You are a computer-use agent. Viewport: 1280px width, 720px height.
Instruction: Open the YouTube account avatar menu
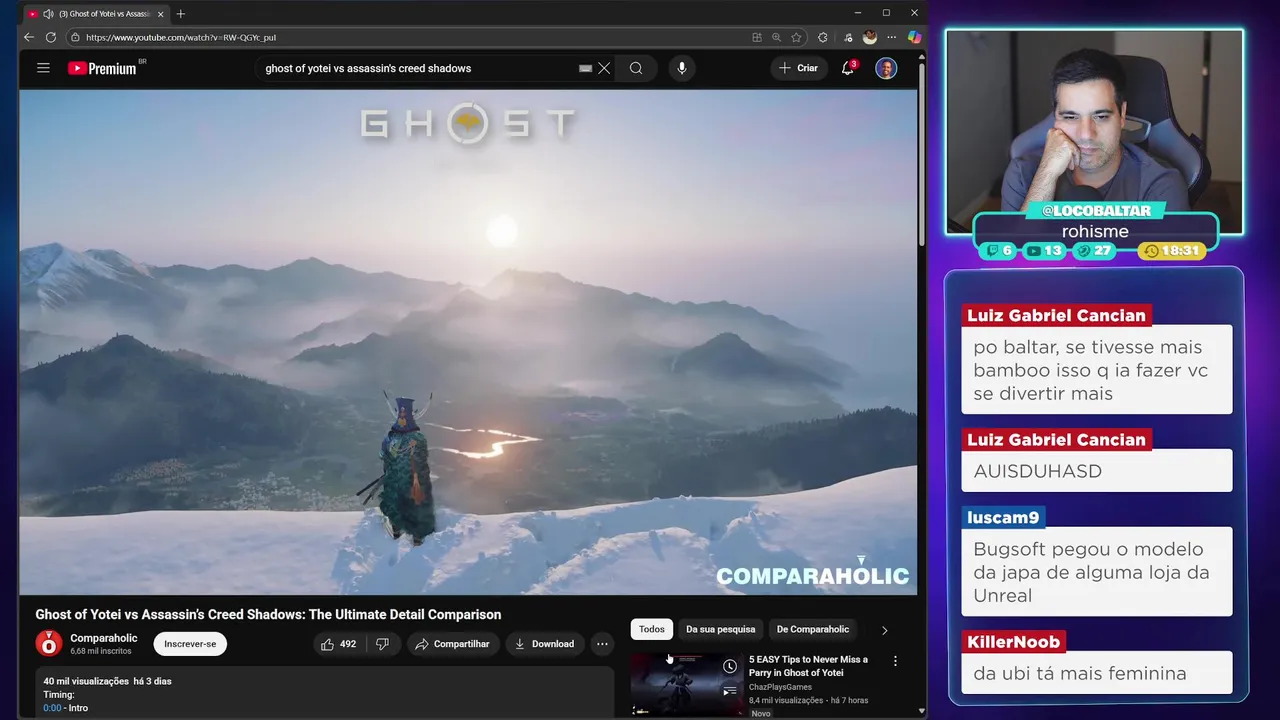(x=886, y=68)
